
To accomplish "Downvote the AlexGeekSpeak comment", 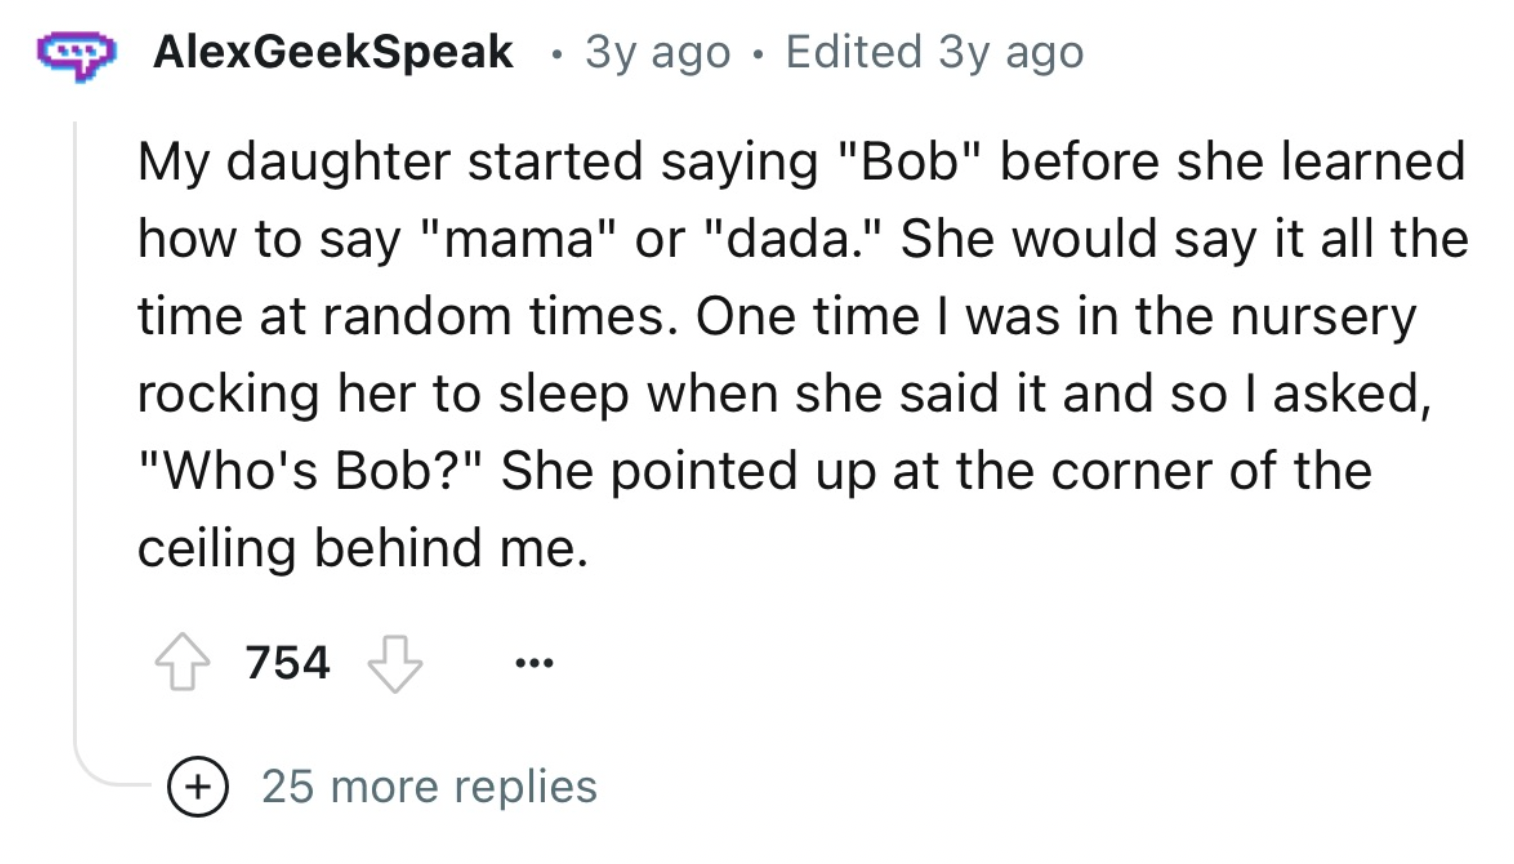I will (395, 663).
